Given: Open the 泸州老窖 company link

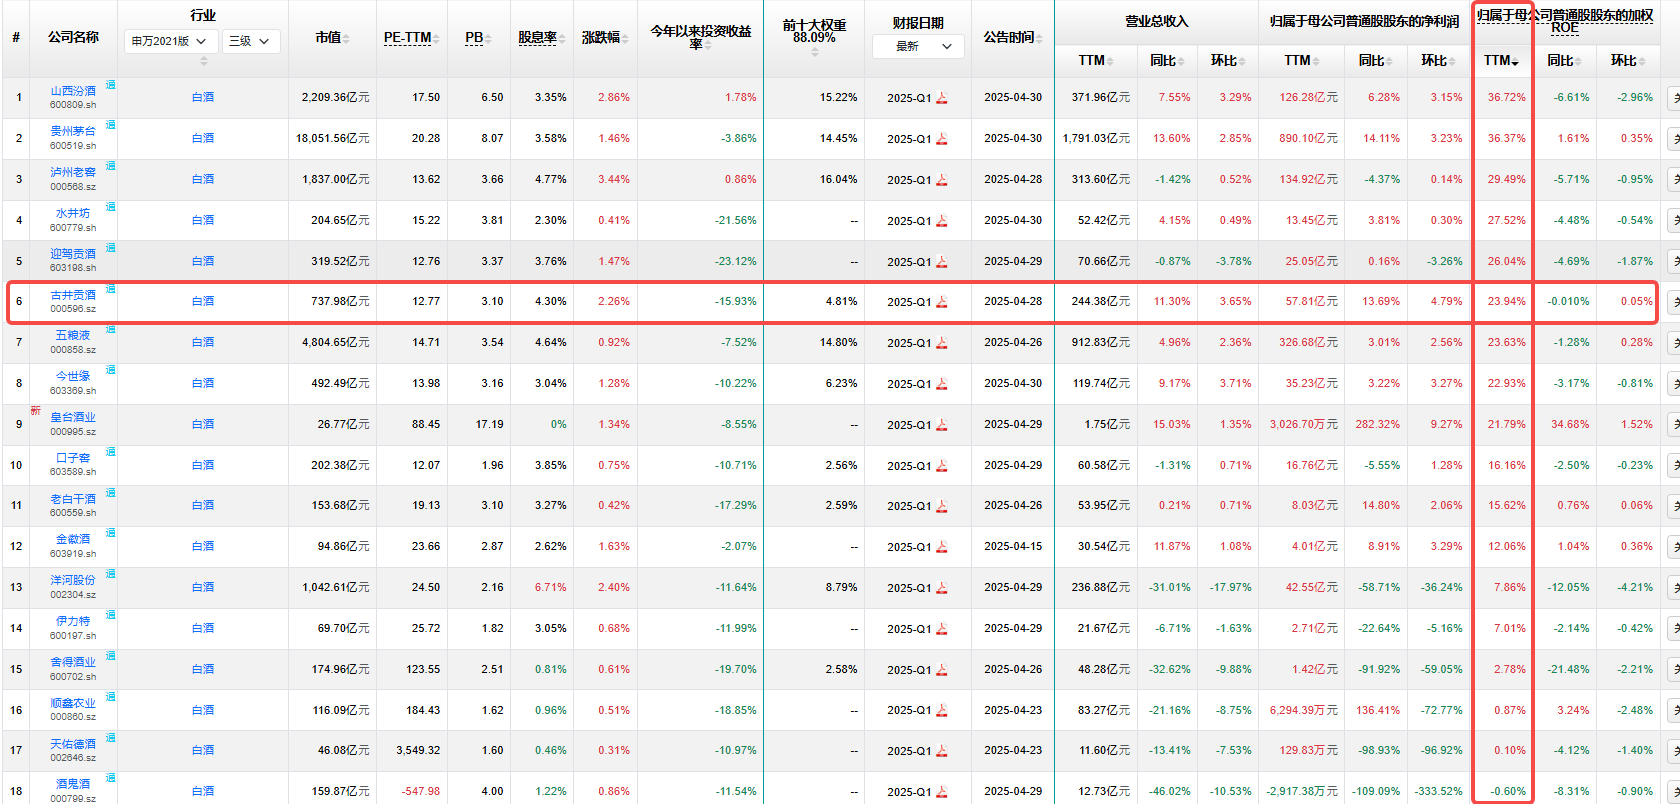Looking at the screenshot, I should pyautogui.click(x=73, y=173).
